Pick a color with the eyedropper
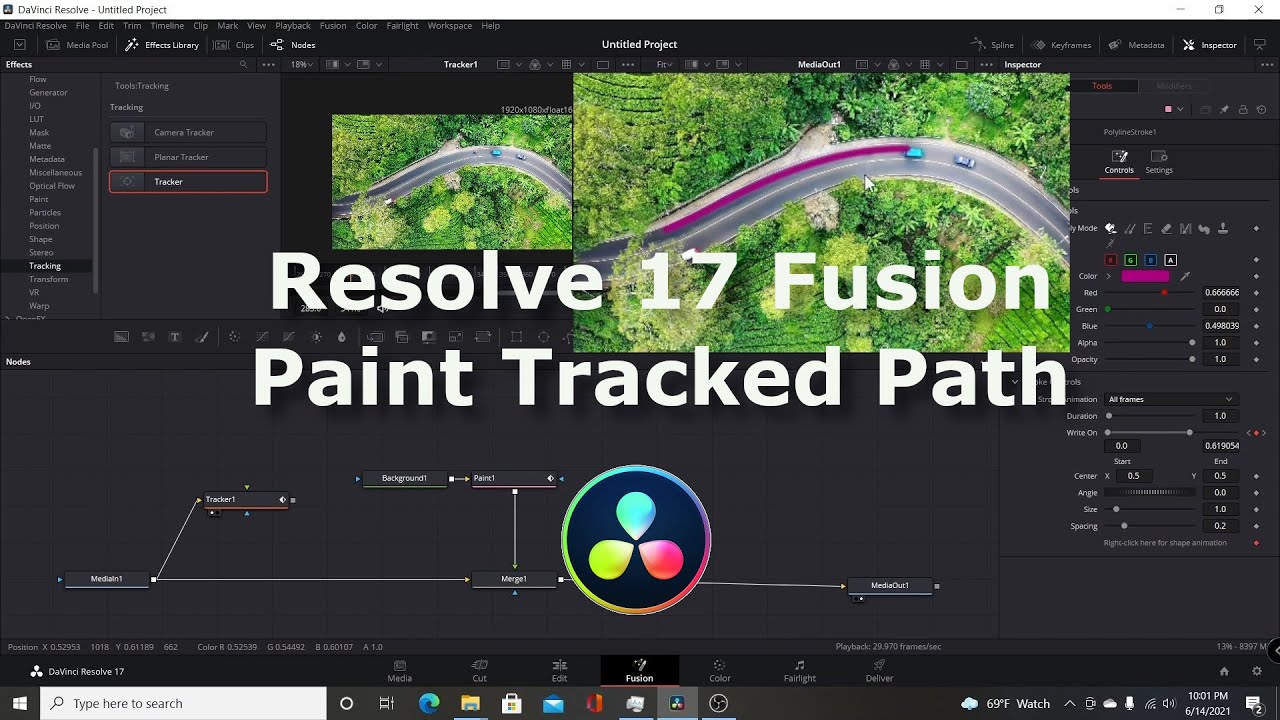 pyautogui.click(x=1185, y=276)
